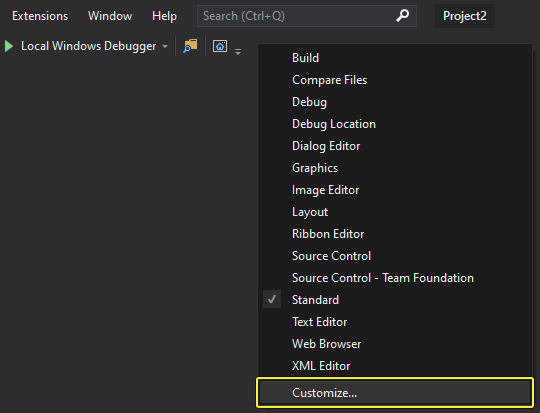Screen dimensions: 540x413
Task: Toggle Source Control - Team Foundation toolbar
Action: tap(395, 278)
